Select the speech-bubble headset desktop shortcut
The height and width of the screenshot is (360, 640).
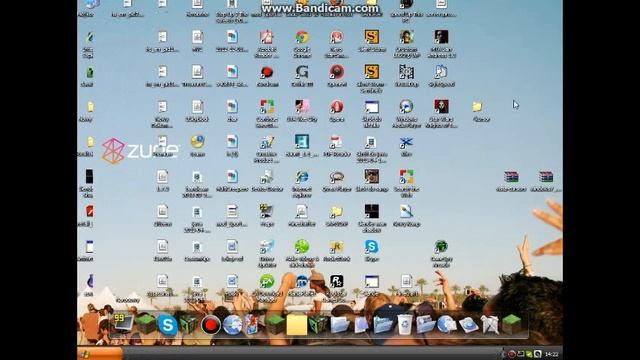pos(337,177)
